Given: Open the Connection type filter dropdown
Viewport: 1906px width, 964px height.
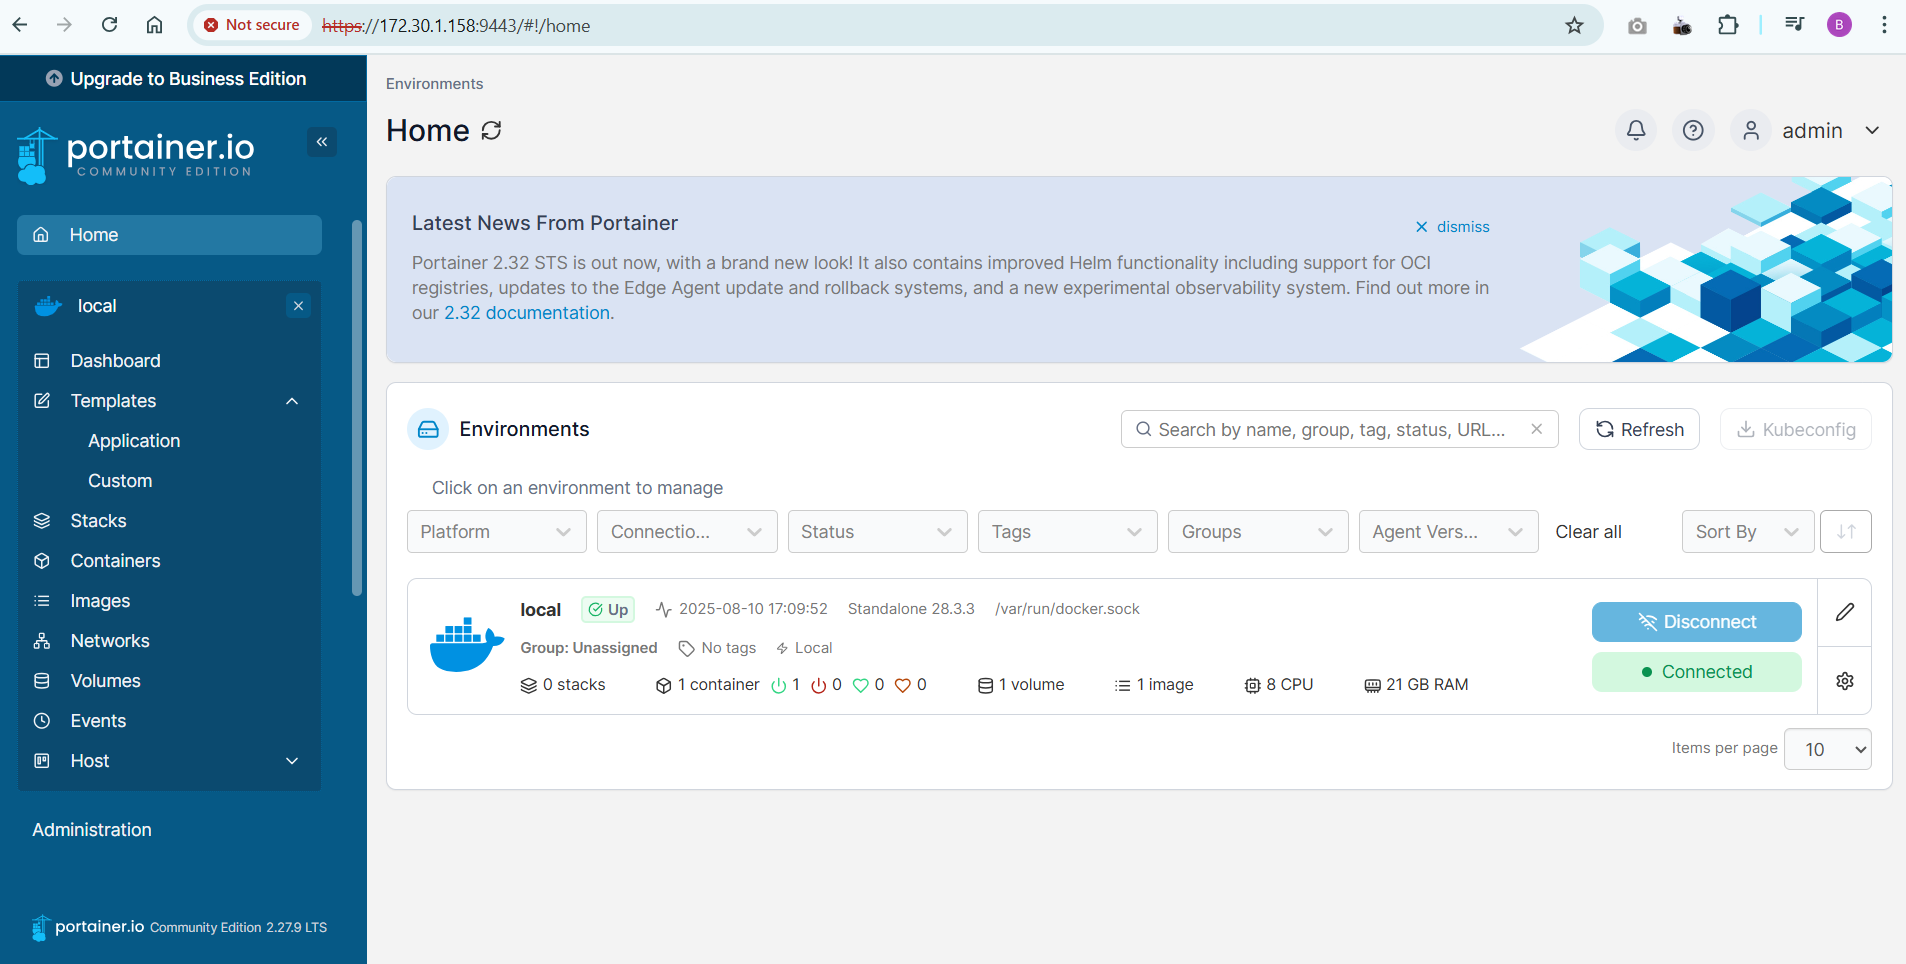Looking at the screenshot, I should [x=687, y=532].
